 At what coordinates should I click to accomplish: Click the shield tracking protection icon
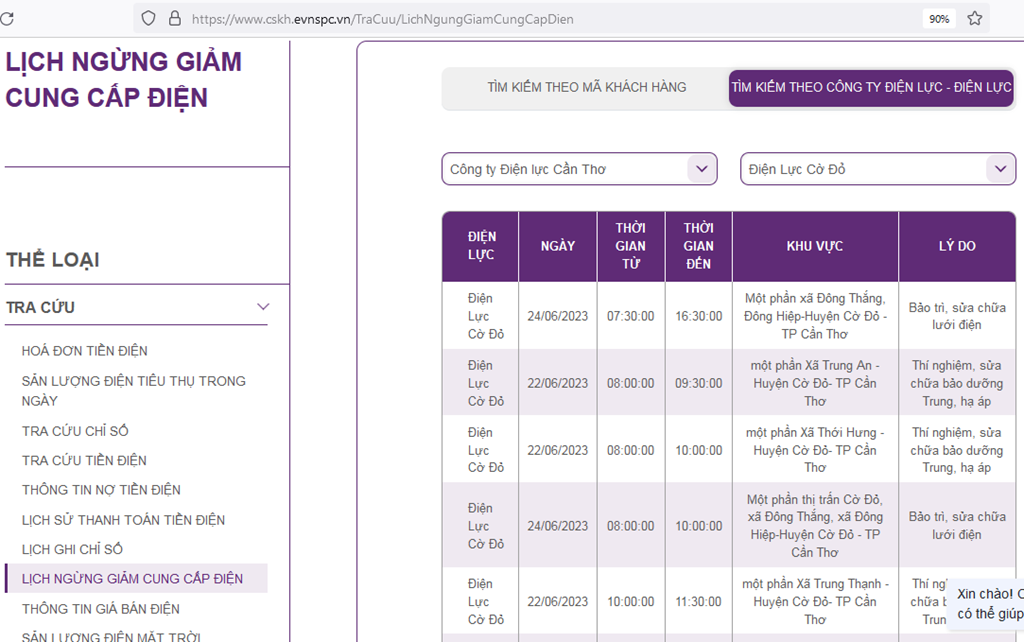[148, 18]
